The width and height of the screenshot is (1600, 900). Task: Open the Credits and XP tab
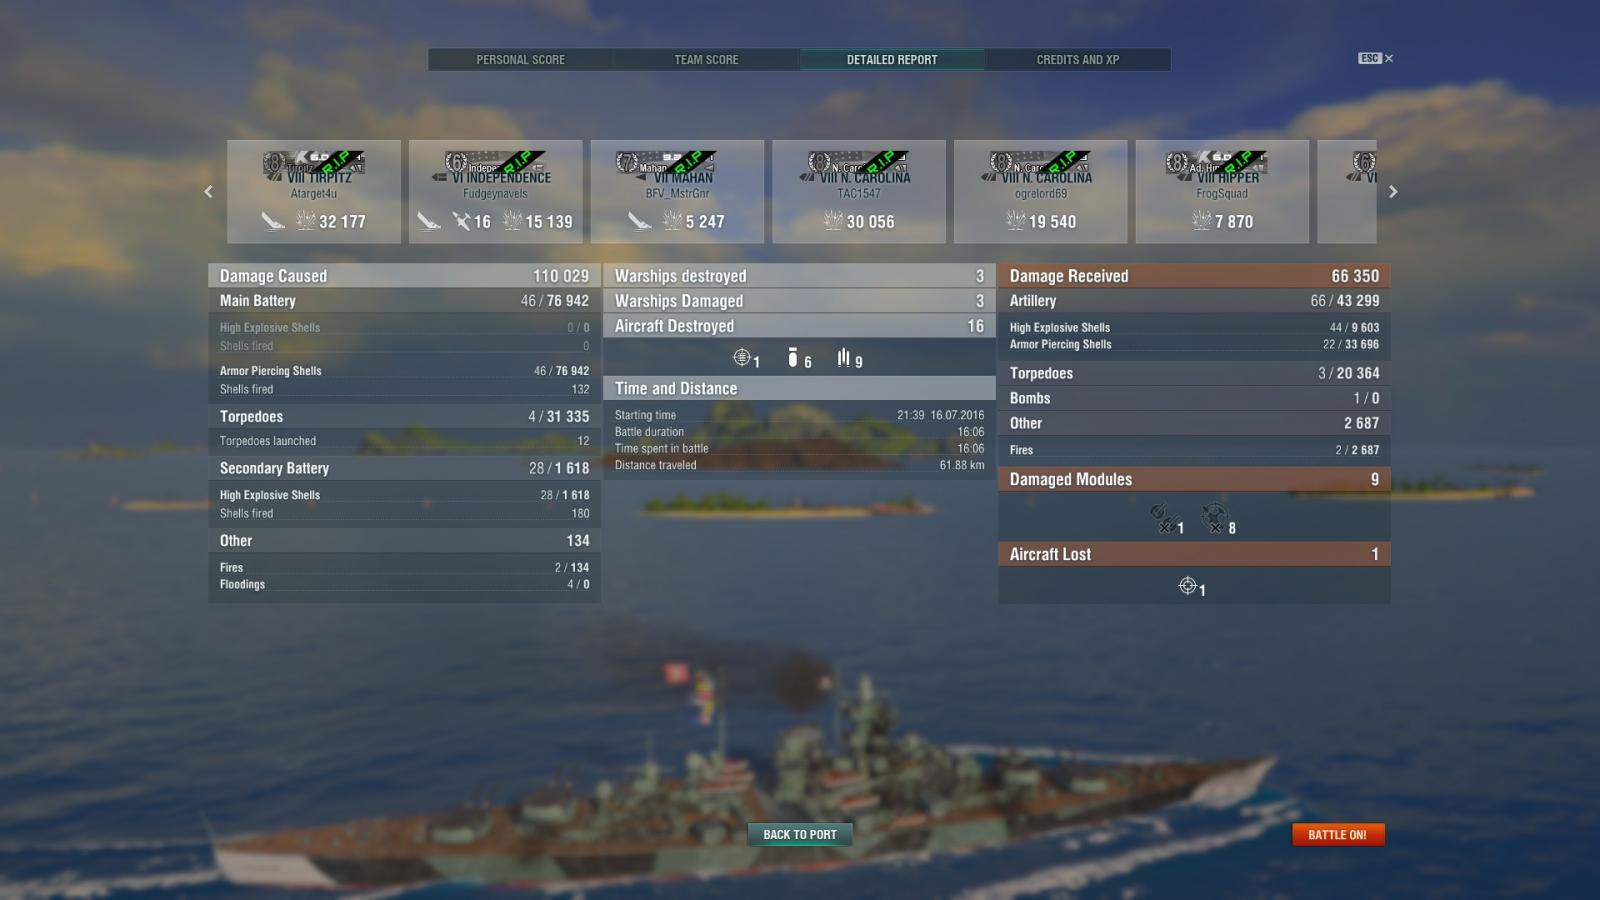point(1078,60)
